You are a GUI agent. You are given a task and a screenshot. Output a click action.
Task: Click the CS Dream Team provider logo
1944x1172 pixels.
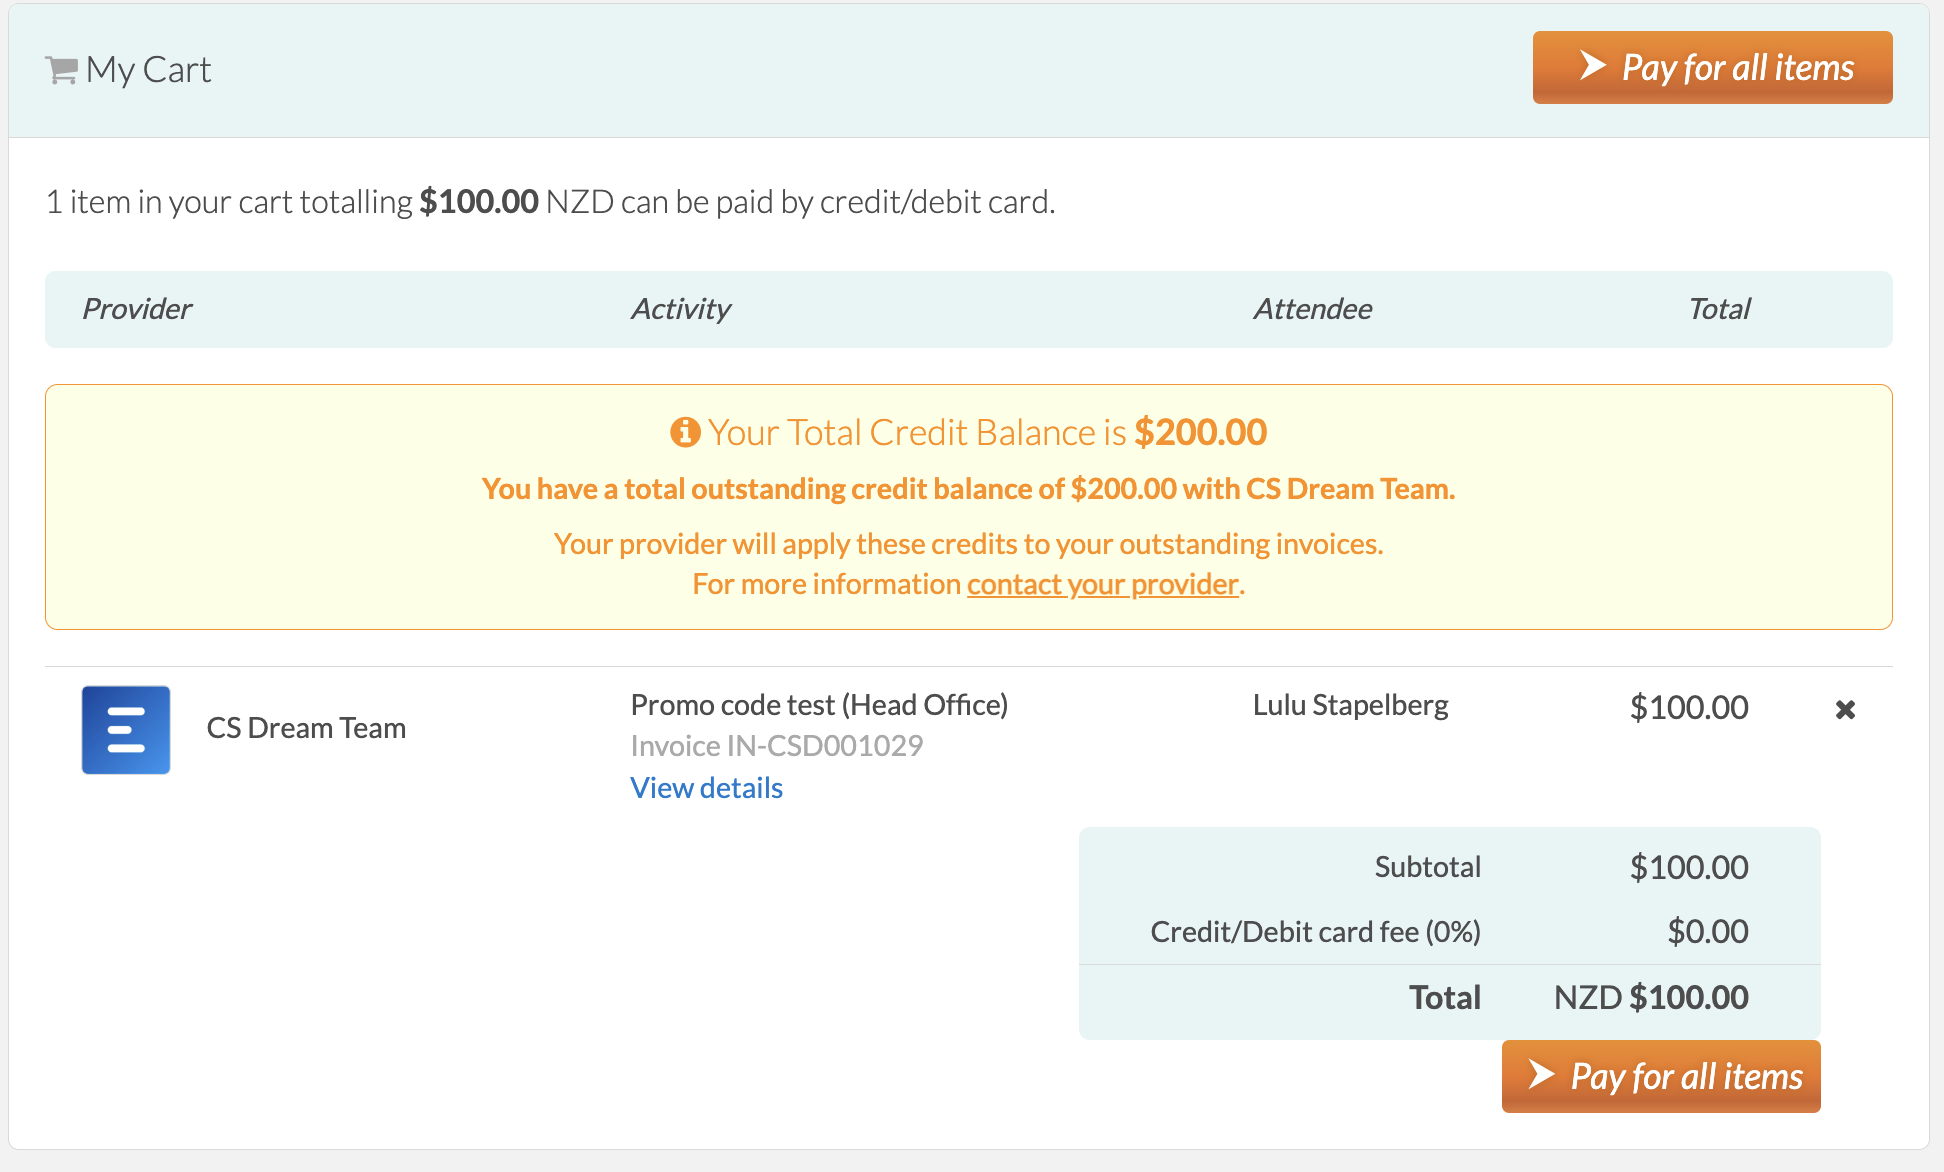(x=126, y=730)
